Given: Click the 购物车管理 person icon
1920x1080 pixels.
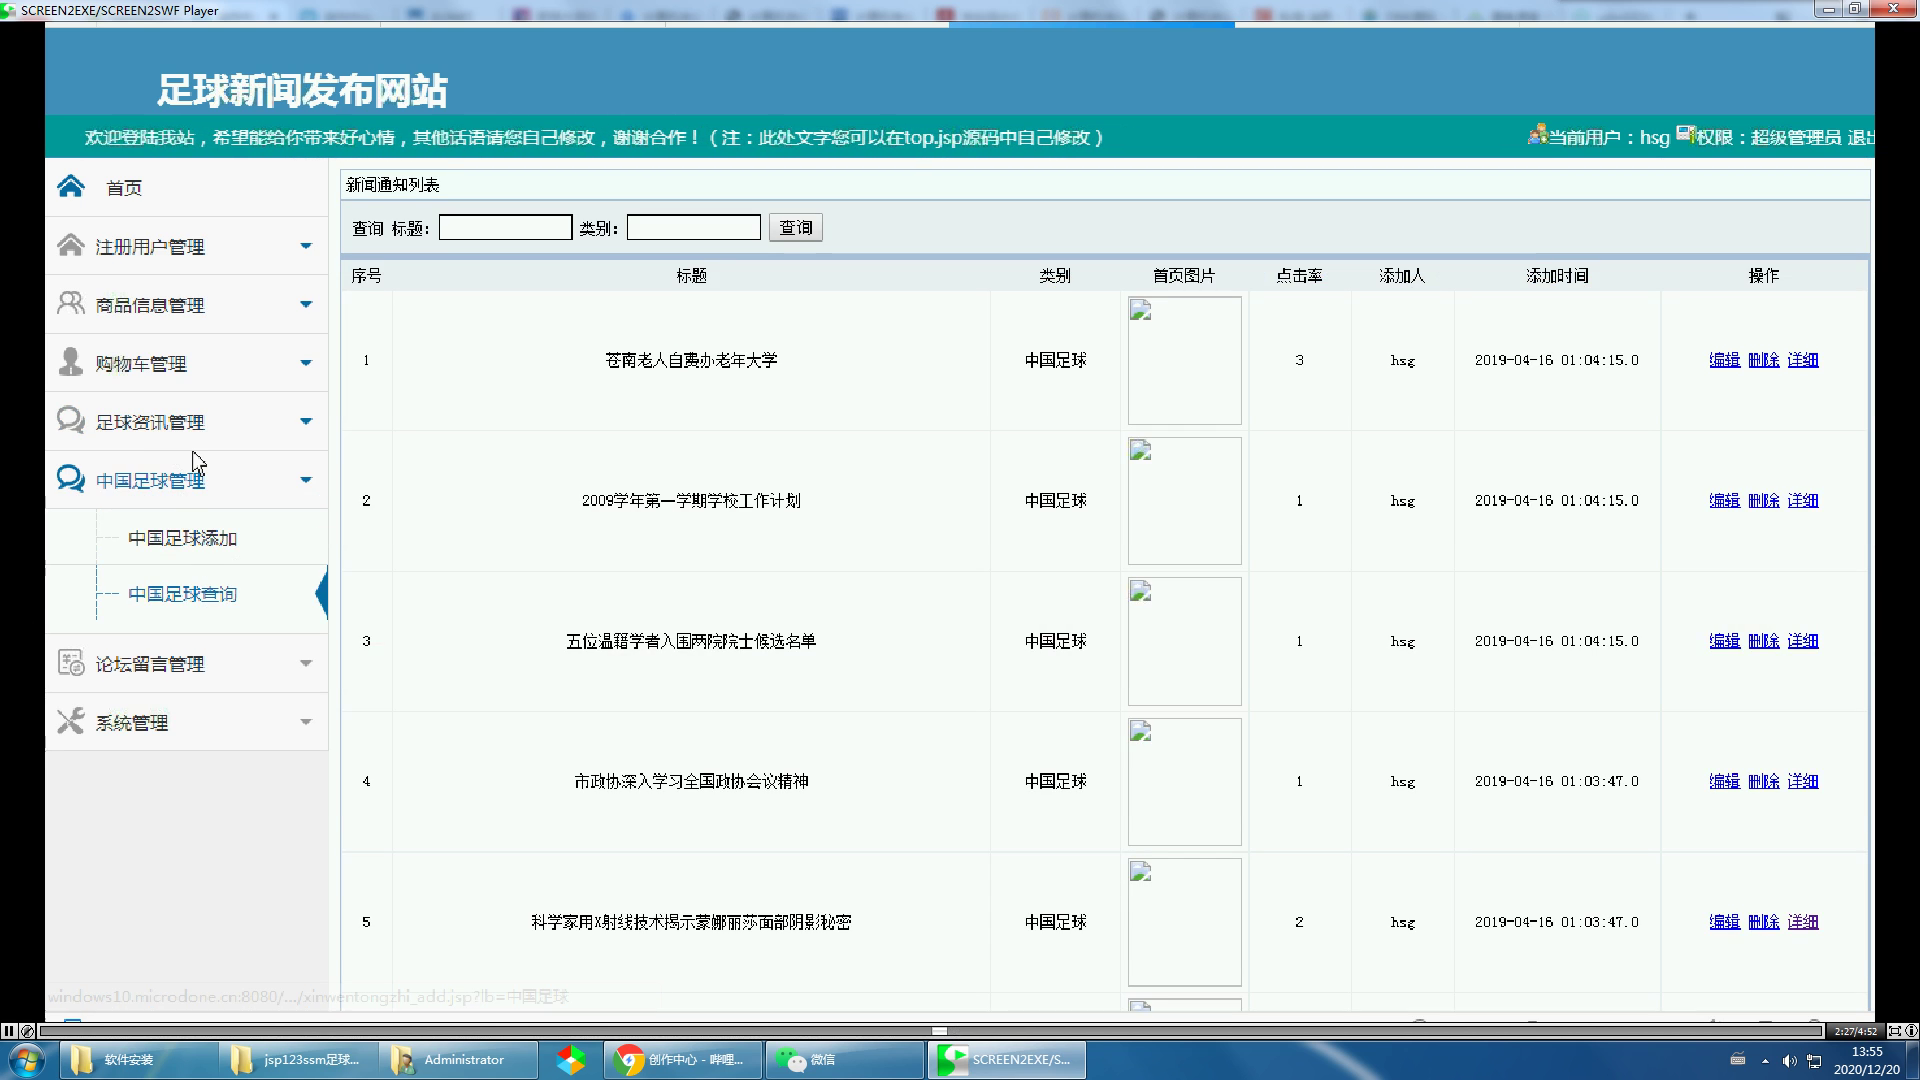Looking at the screenshot, I should [70, 361].
